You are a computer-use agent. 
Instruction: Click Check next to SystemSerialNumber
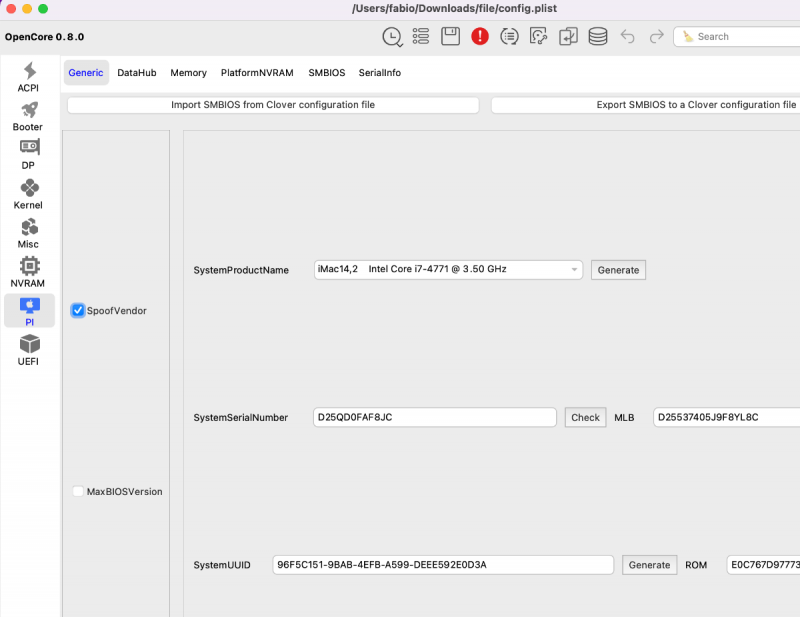tap(585, 417)
